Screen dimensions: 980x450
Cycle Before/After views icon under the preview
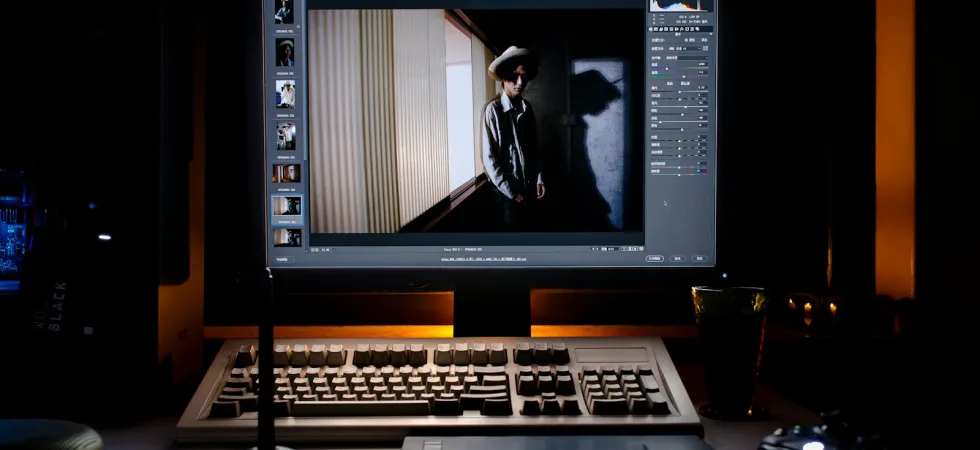coord(624,249)
